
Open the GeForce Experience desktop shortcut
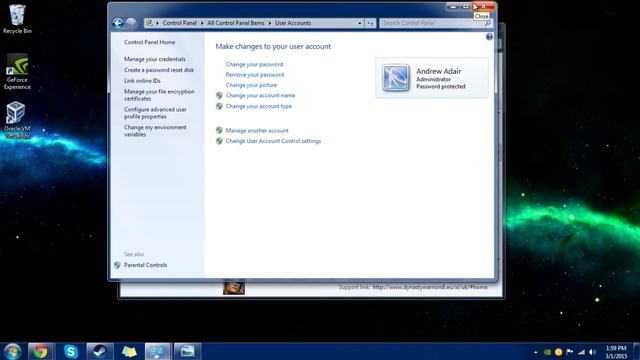click(17, 71)
